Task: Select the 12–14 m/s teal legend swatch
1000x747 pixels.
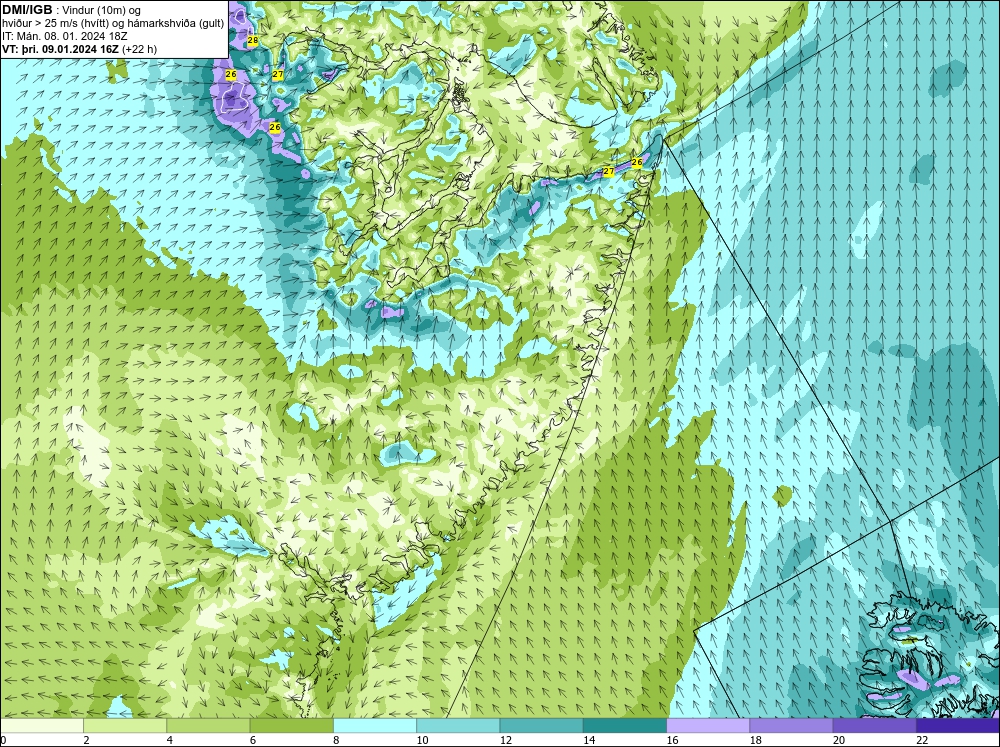Action: click(541, 726)
